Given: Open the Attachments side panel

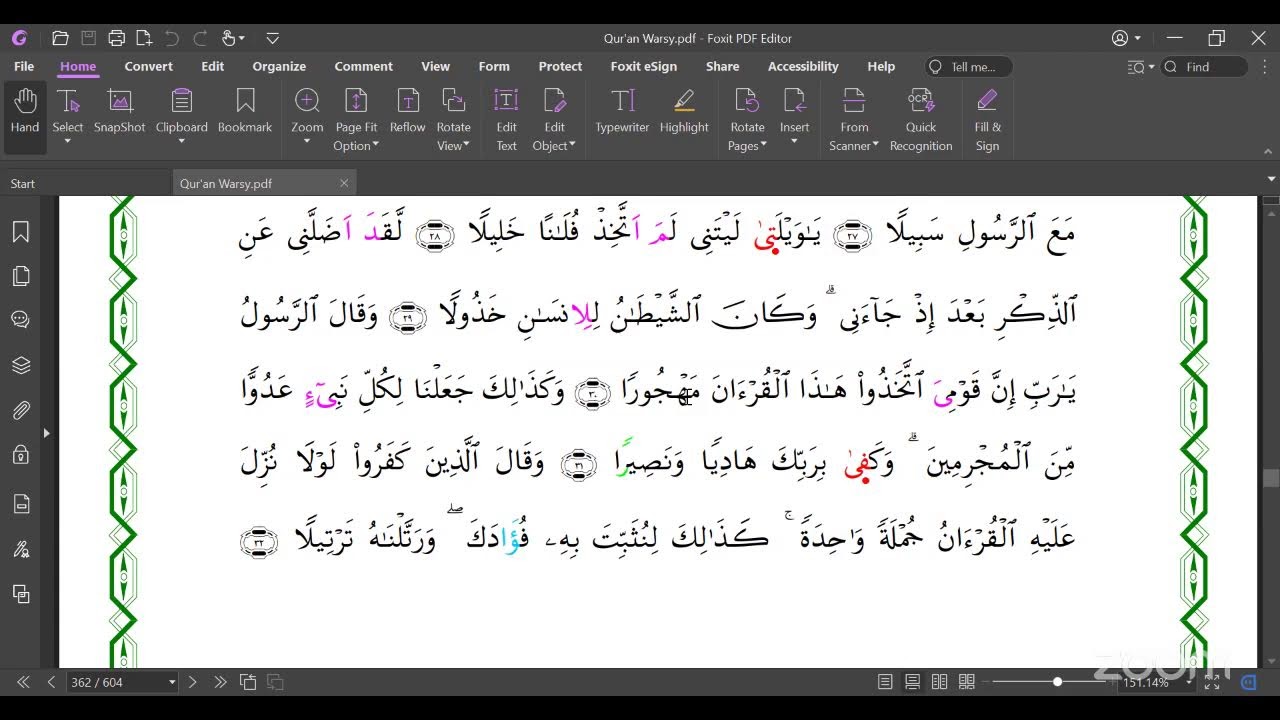Looking at the screenshot, I should [x=21, y=410].
